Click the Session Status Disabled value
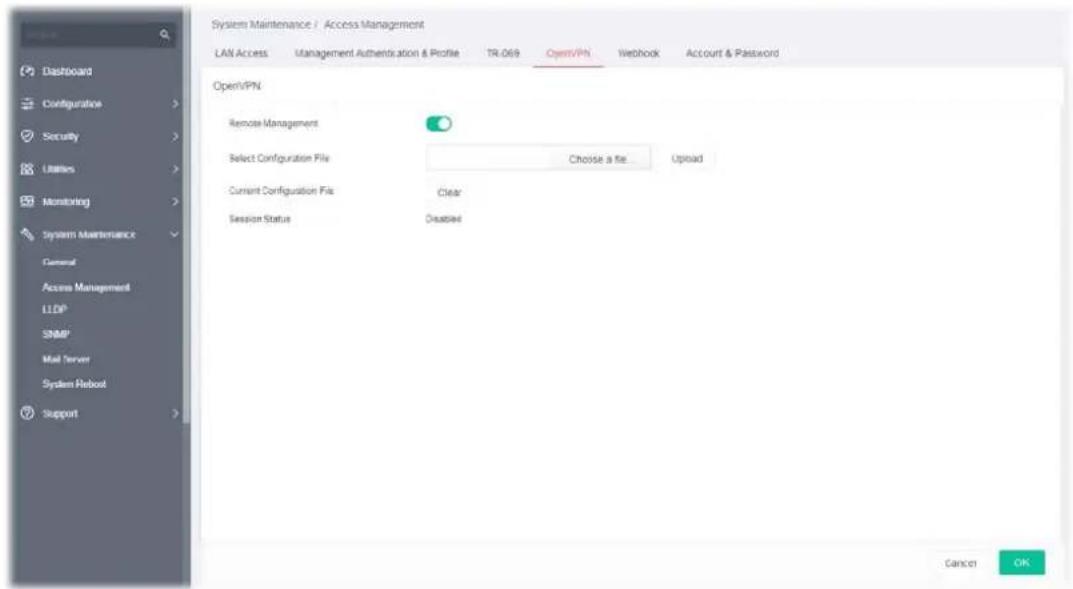 pos(443,219)
